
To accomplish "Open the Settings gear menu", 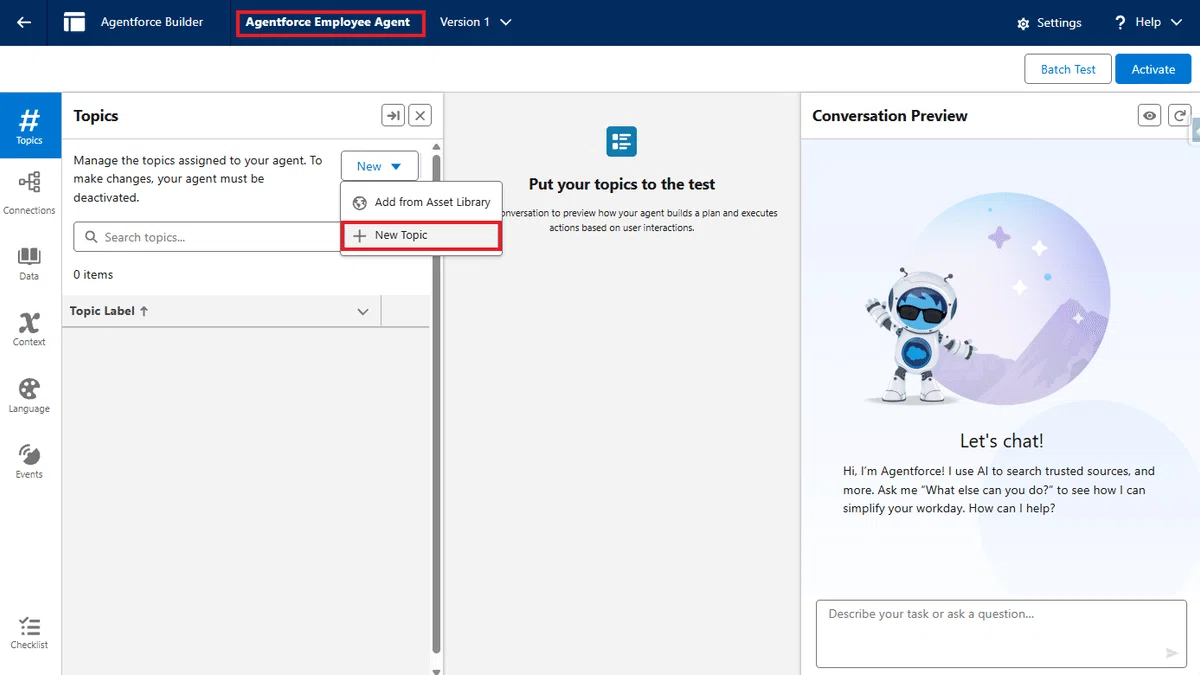I will pyautogui.click(x=1049, y=23).
